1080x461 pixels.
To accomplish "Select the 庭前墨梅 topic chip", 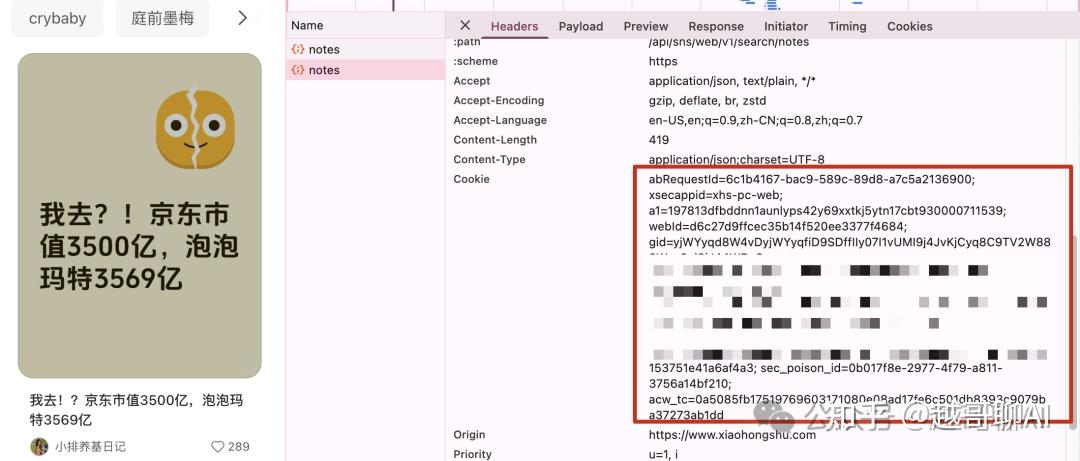I will click(163, 19).
